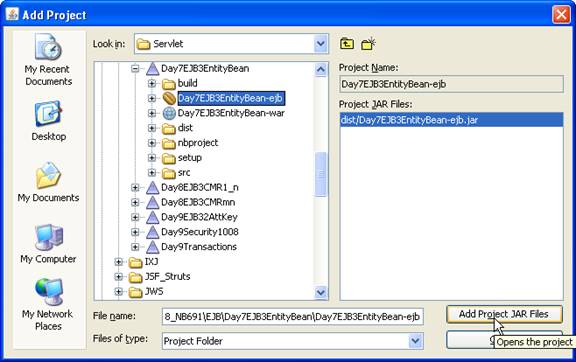The height and width of the screenshot is (362, 576).
Task: Open My Documents shortcut
Action: coord(48,182)
